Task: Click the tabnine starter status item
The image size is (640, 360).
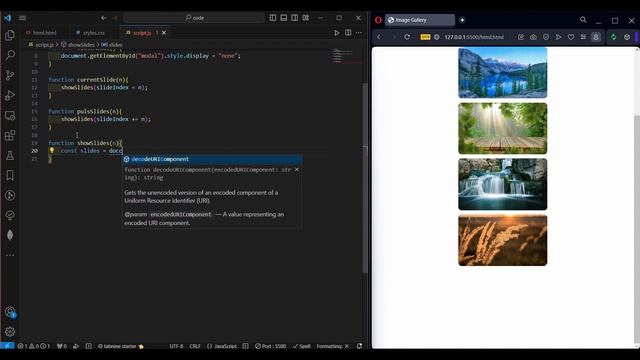Action: [x=121, y=346]
